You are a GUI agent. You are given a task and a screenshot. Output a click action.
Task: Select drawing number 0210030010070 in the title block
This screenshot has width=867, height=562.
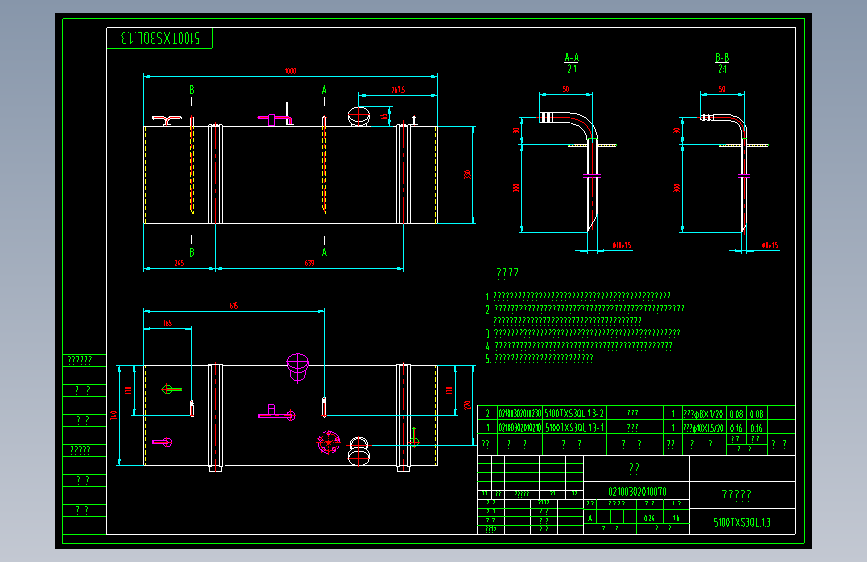point(637,491)
